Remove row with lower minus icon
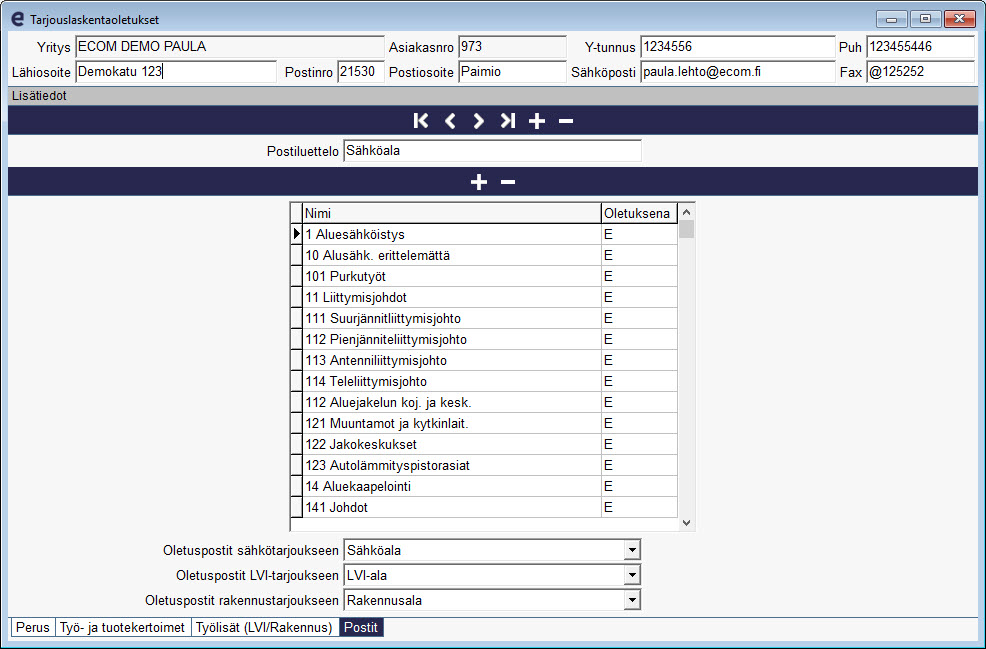Image resolution: width=986 pixels, height=649 pixels. [508, 182]
